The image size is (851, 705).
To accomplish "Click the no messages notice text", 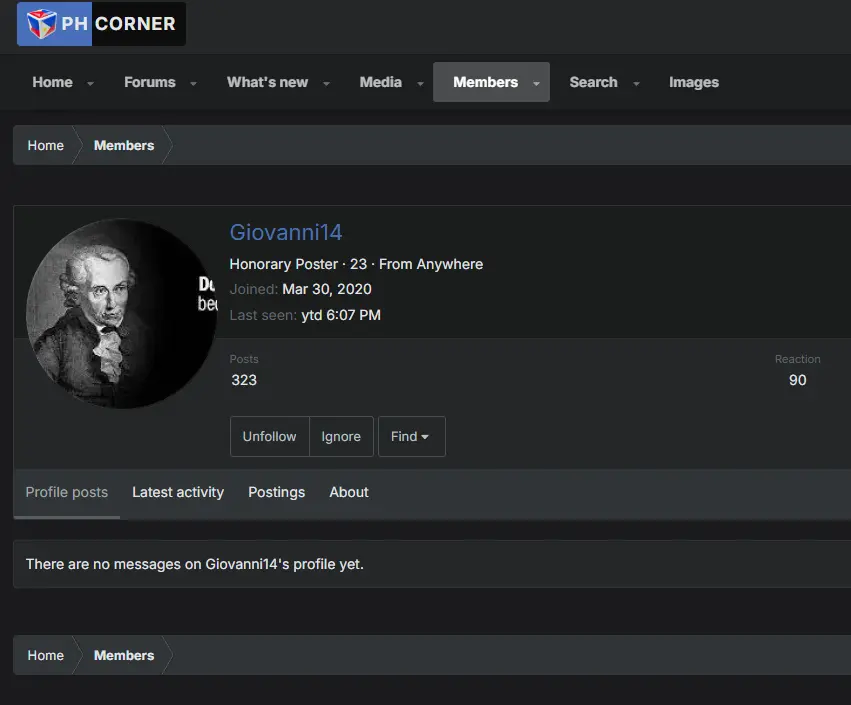I will 195,564.
